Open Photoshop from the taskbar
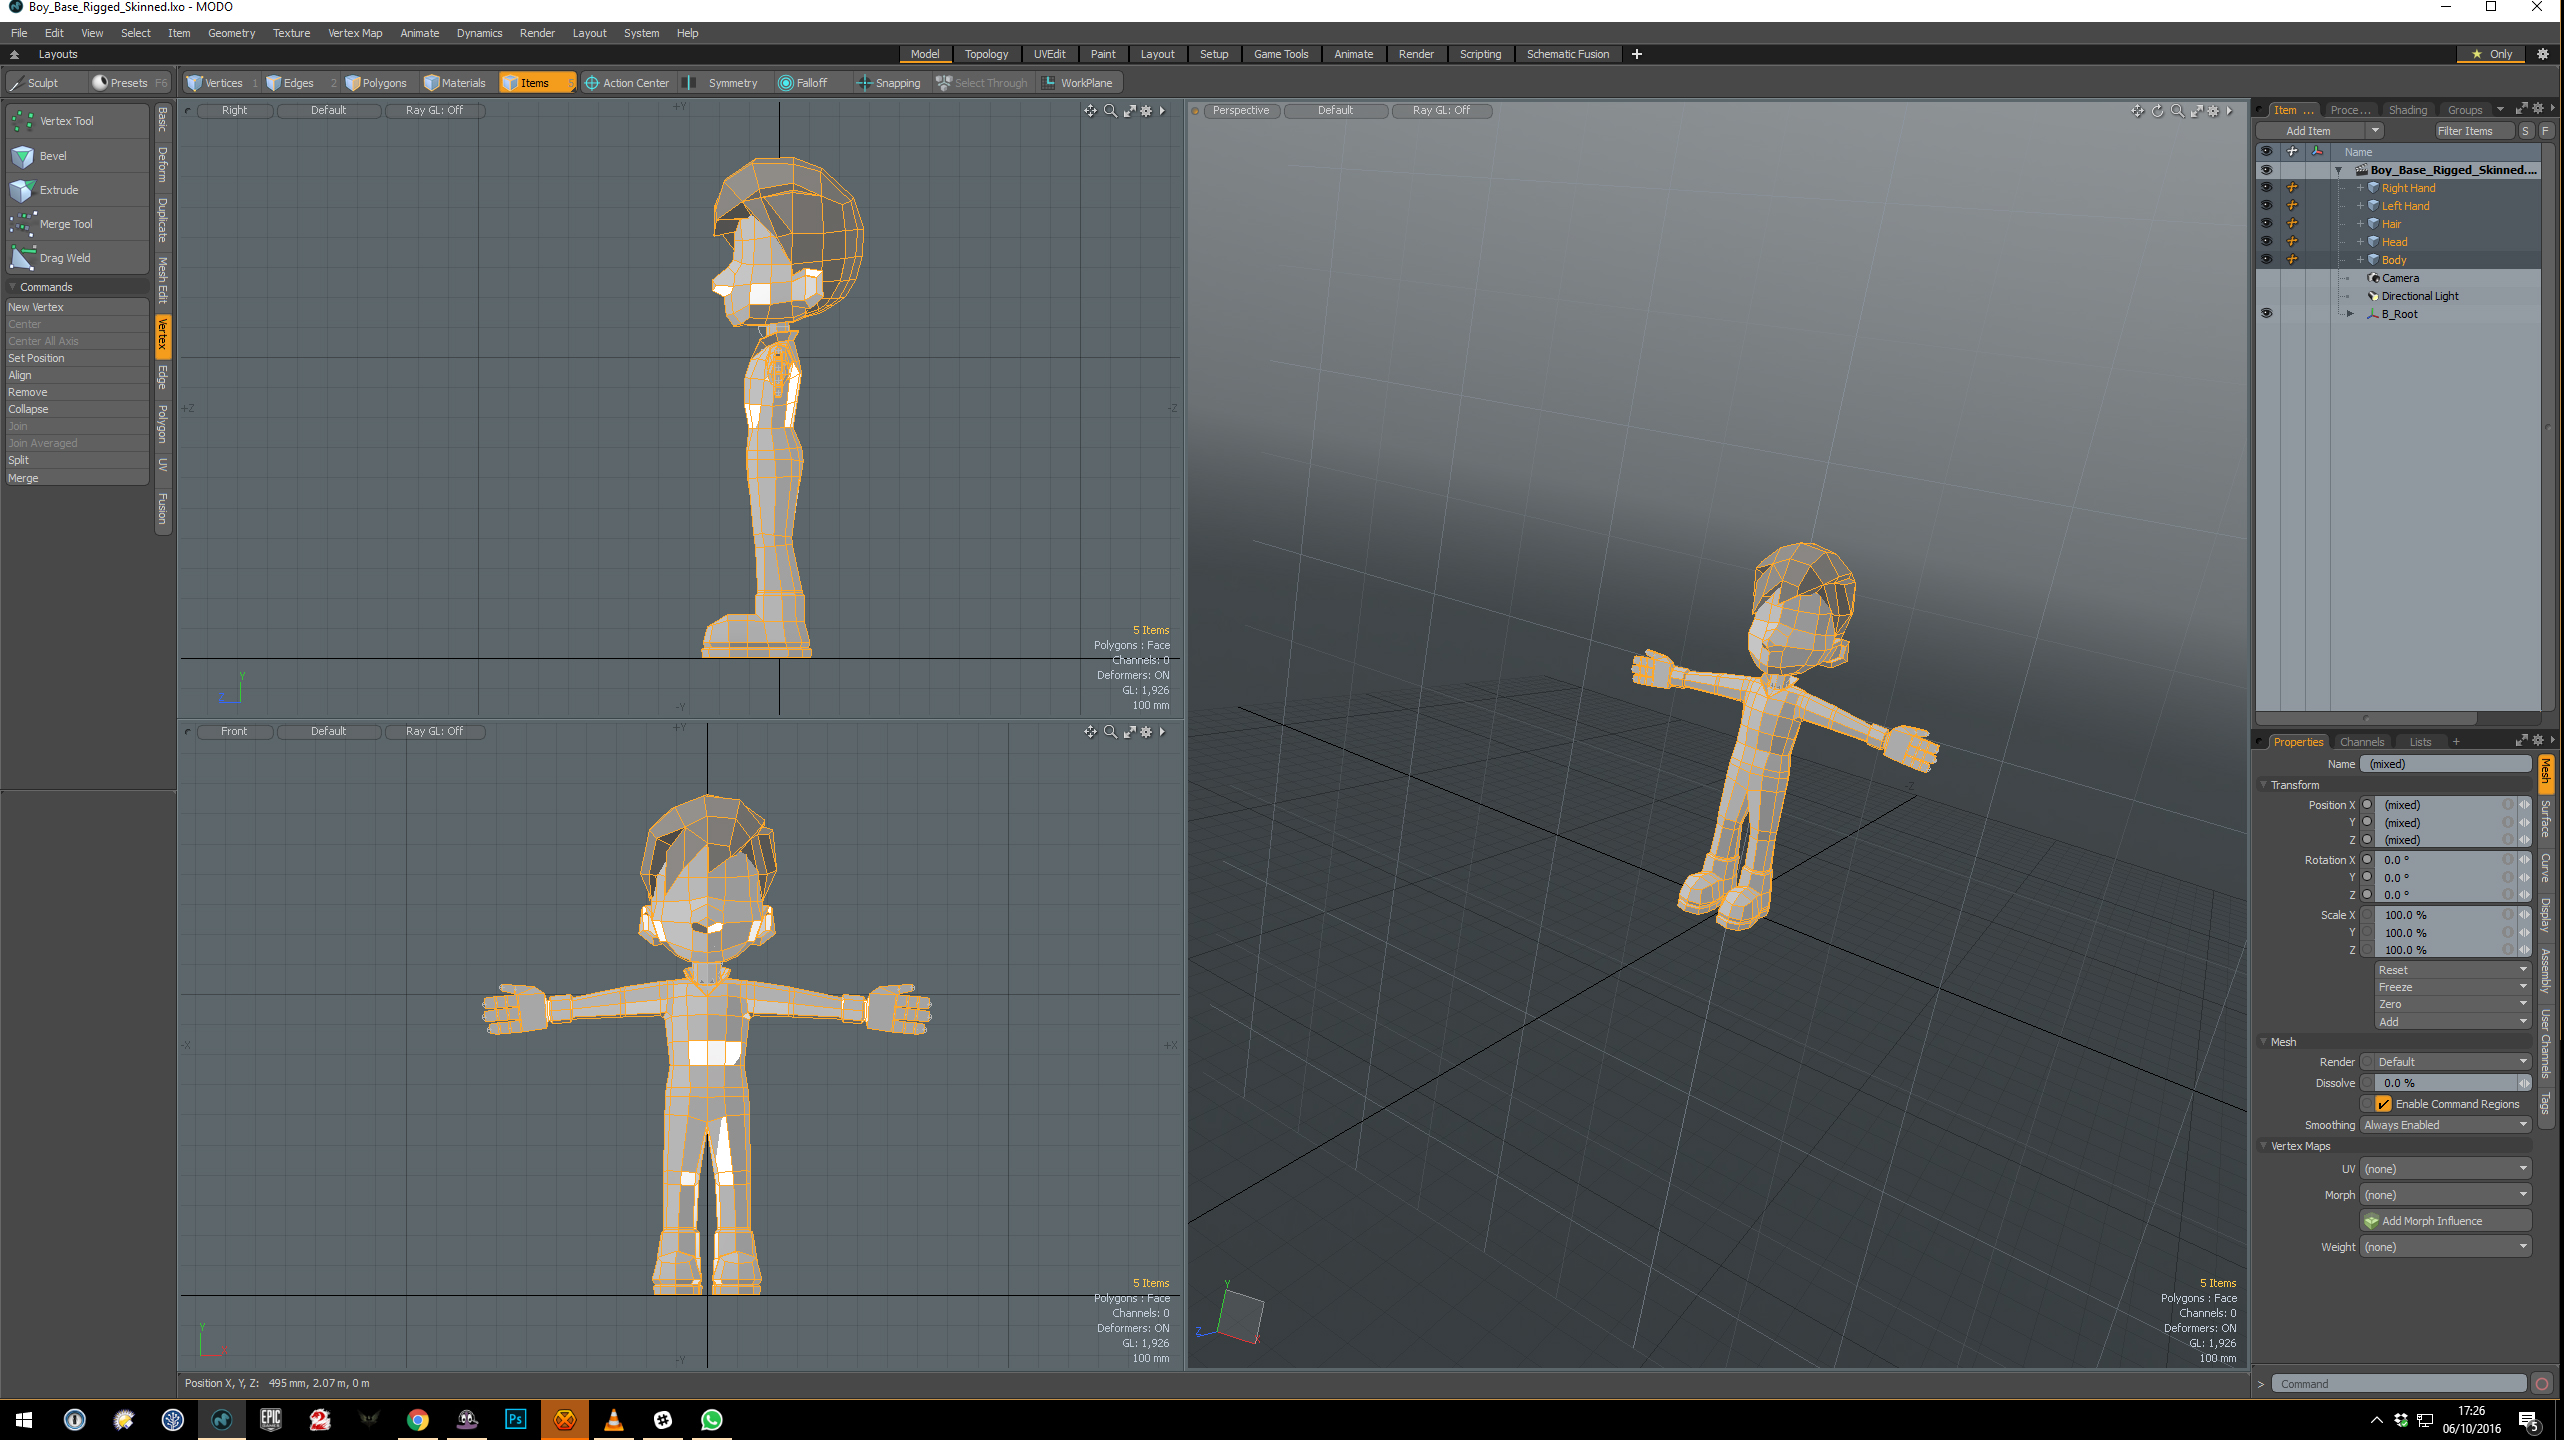This screenshot has height=1440, width=2564. pos(515,1419)
